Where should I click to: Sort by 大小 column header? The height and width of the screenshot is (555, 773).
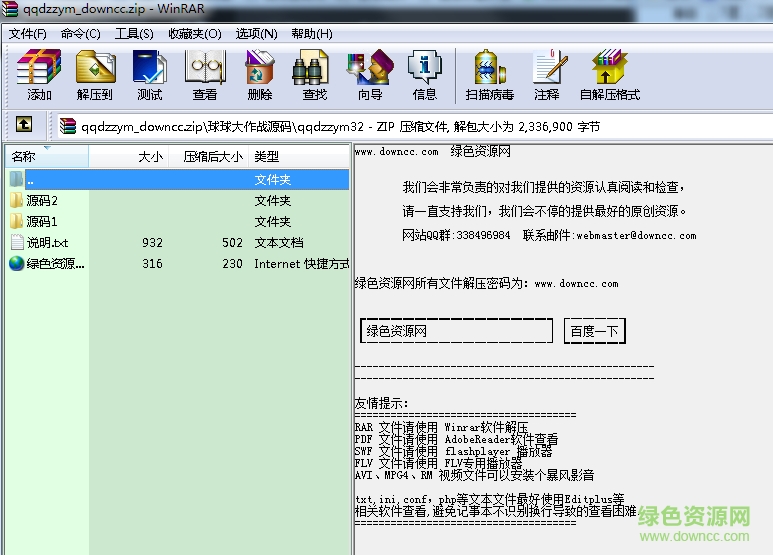coord(129,157)
